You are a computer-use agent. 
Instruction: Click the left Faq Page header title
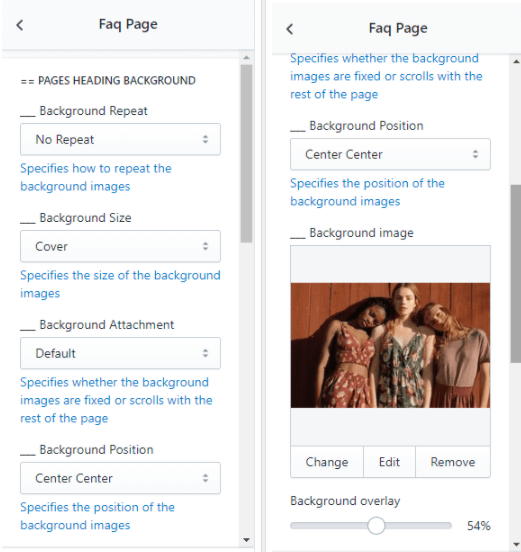128,25
